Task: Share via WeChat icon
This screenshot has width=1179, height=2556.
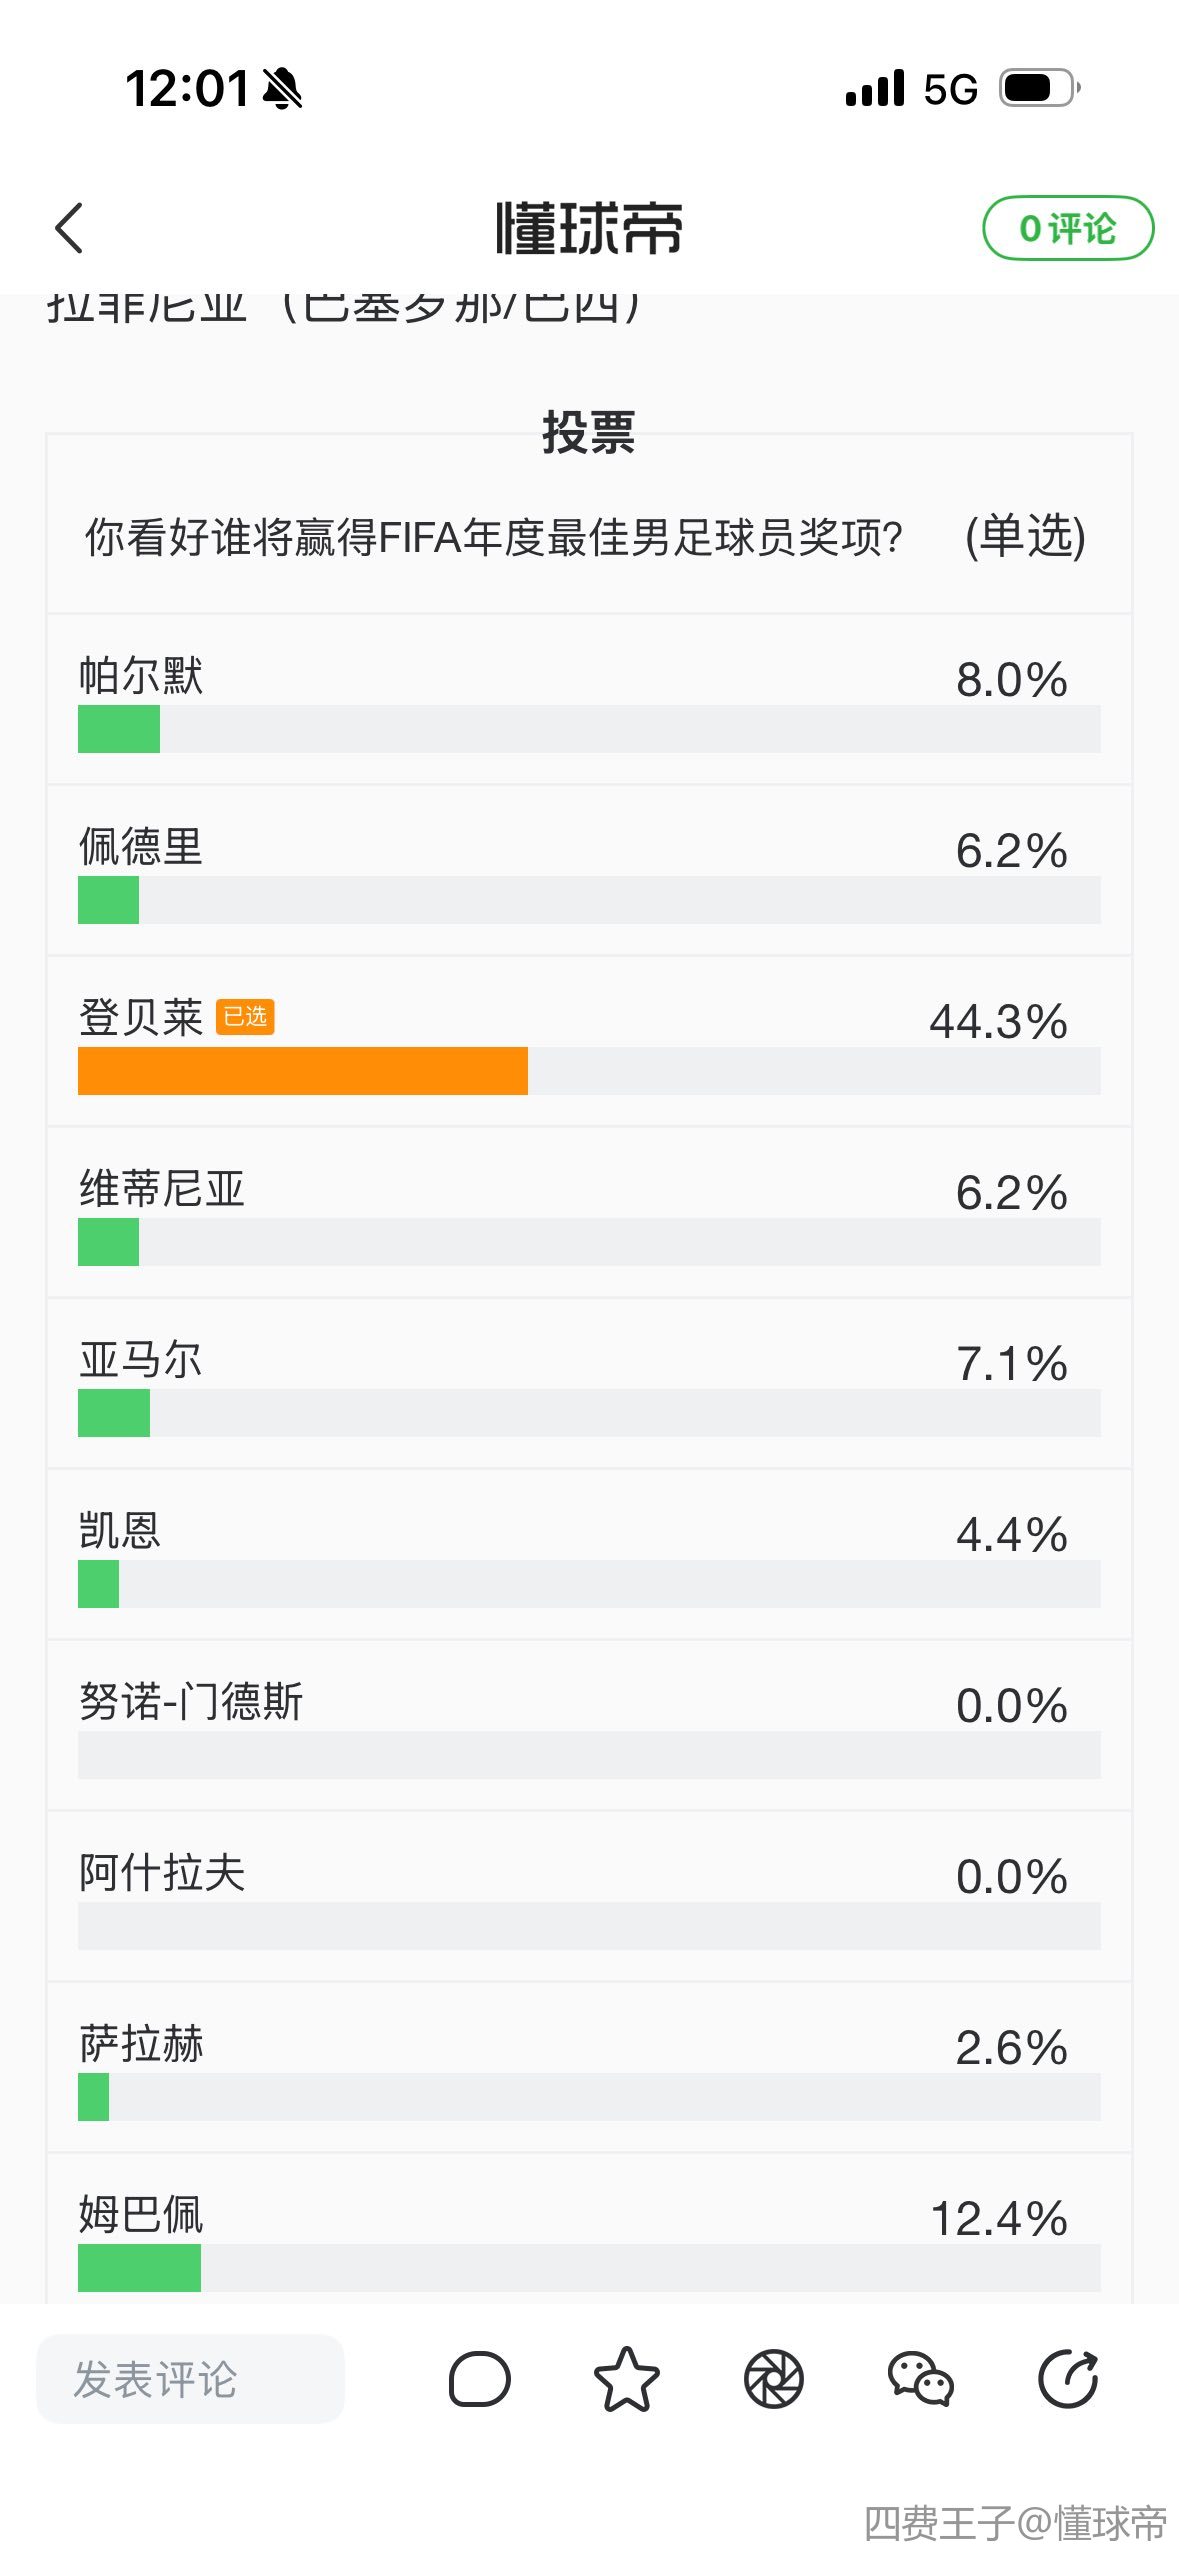Action: pos(920,2379)
